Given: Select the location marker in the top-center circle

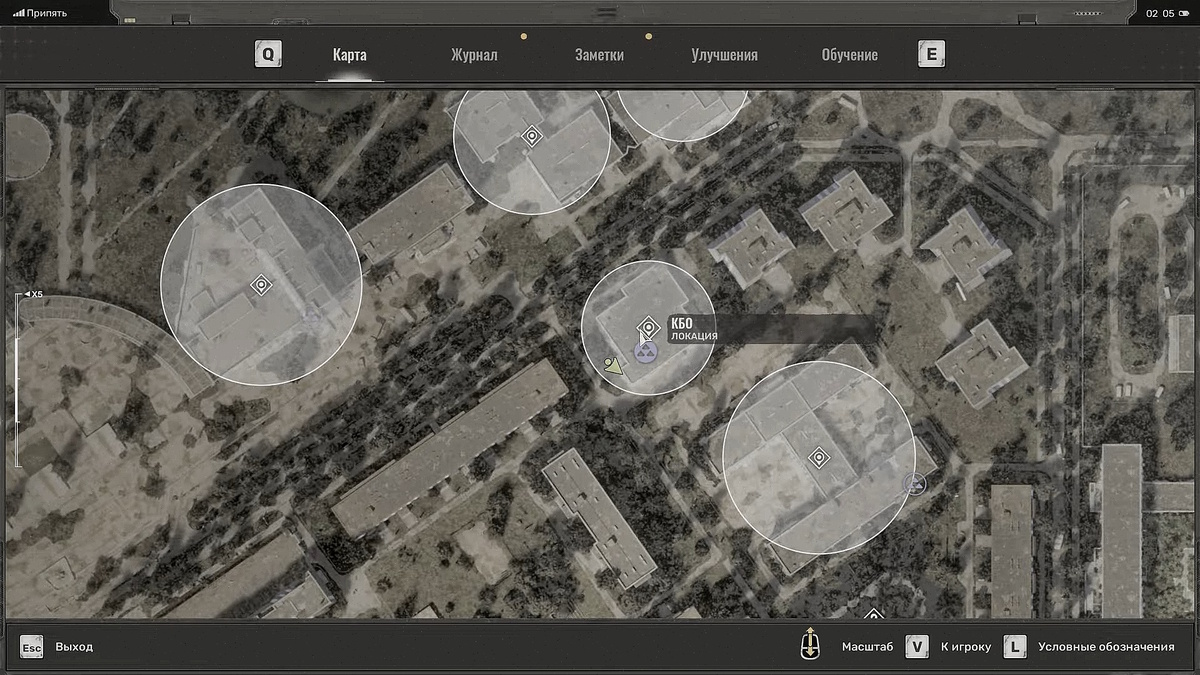Looking at the screenshot, I should tap(532, 136).
